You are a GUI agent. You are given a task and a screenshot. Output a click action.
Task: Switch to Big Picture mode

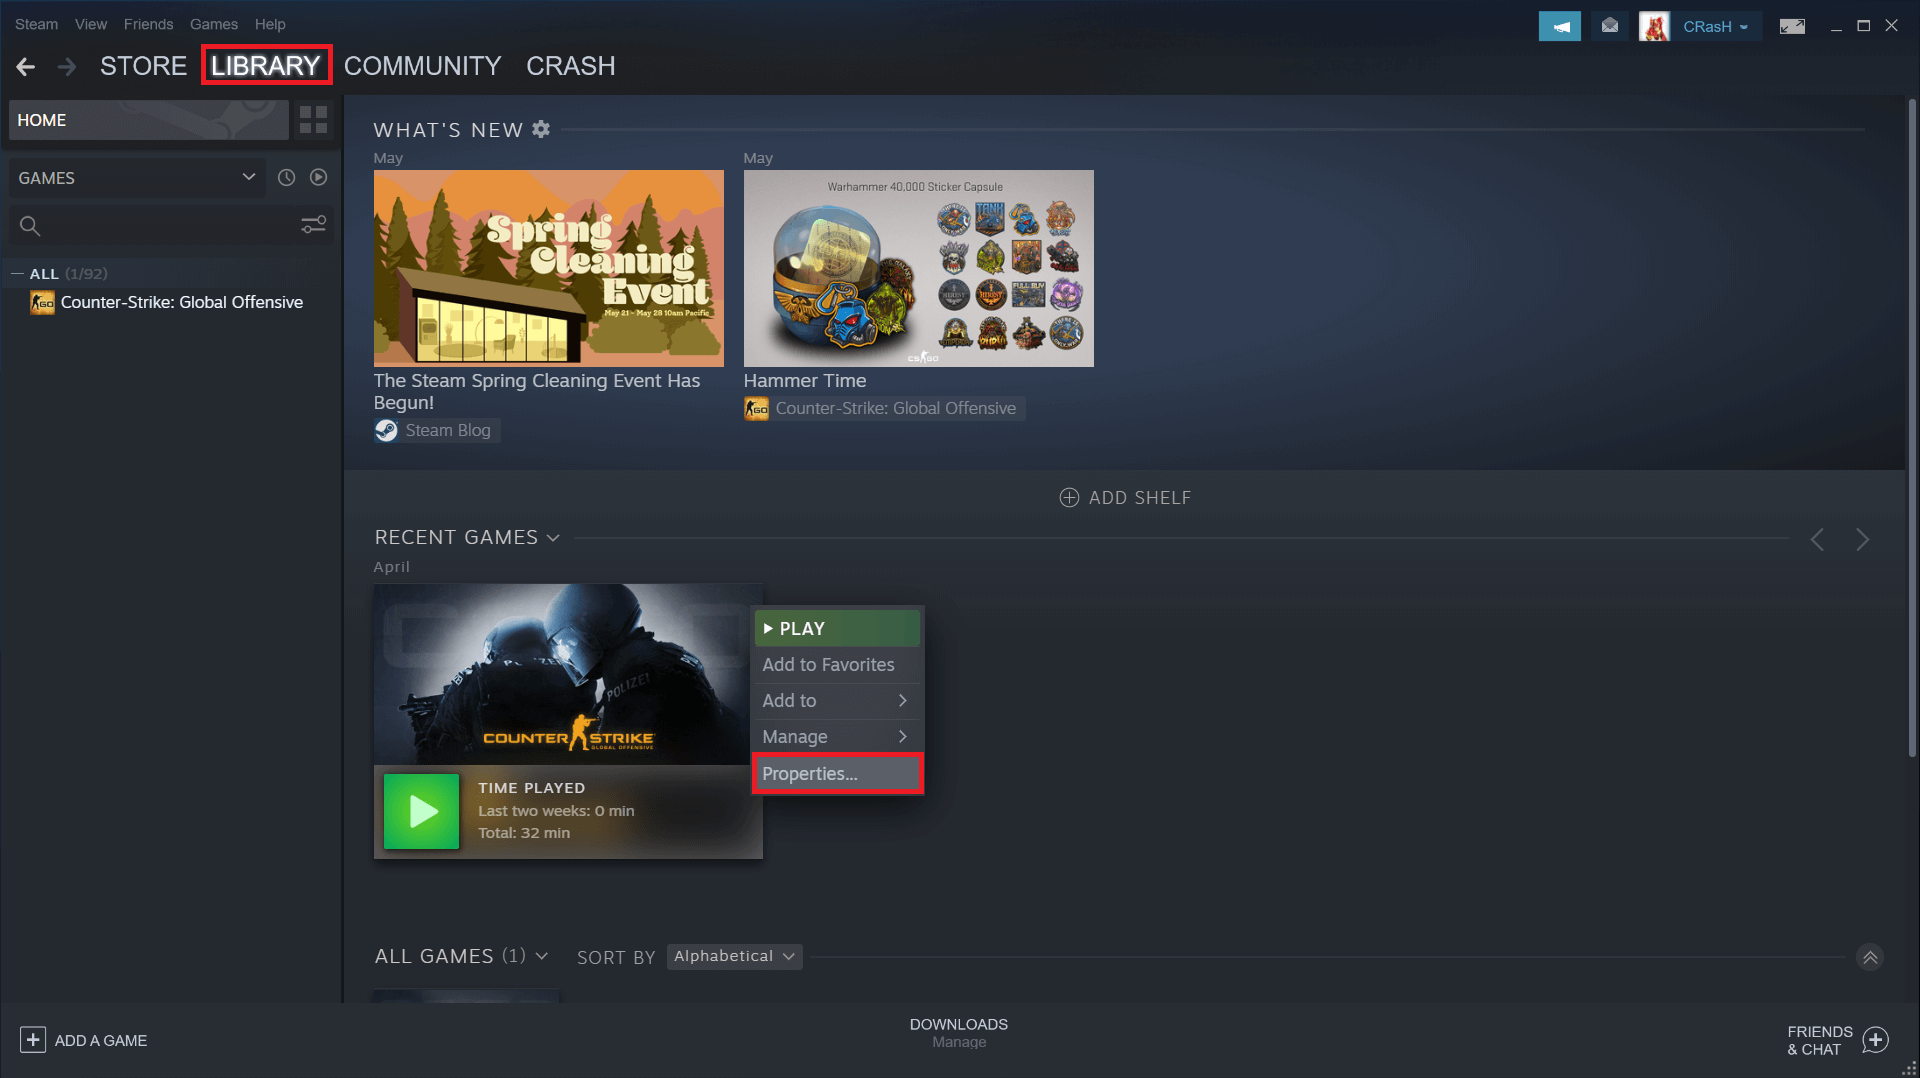1792,26
